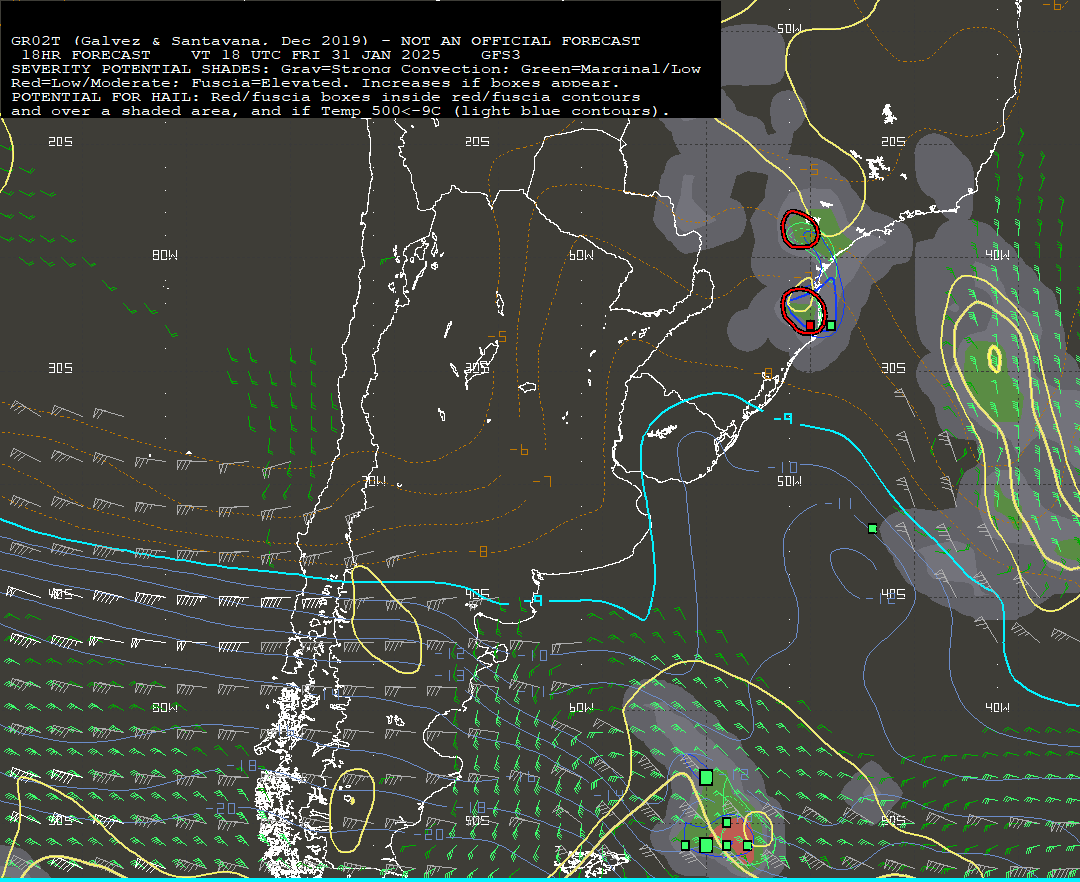The width and height of the screenshot is (1080, 882).
Task: Click the lower '40W' longitude label
Action: click(x=997, y=707)
